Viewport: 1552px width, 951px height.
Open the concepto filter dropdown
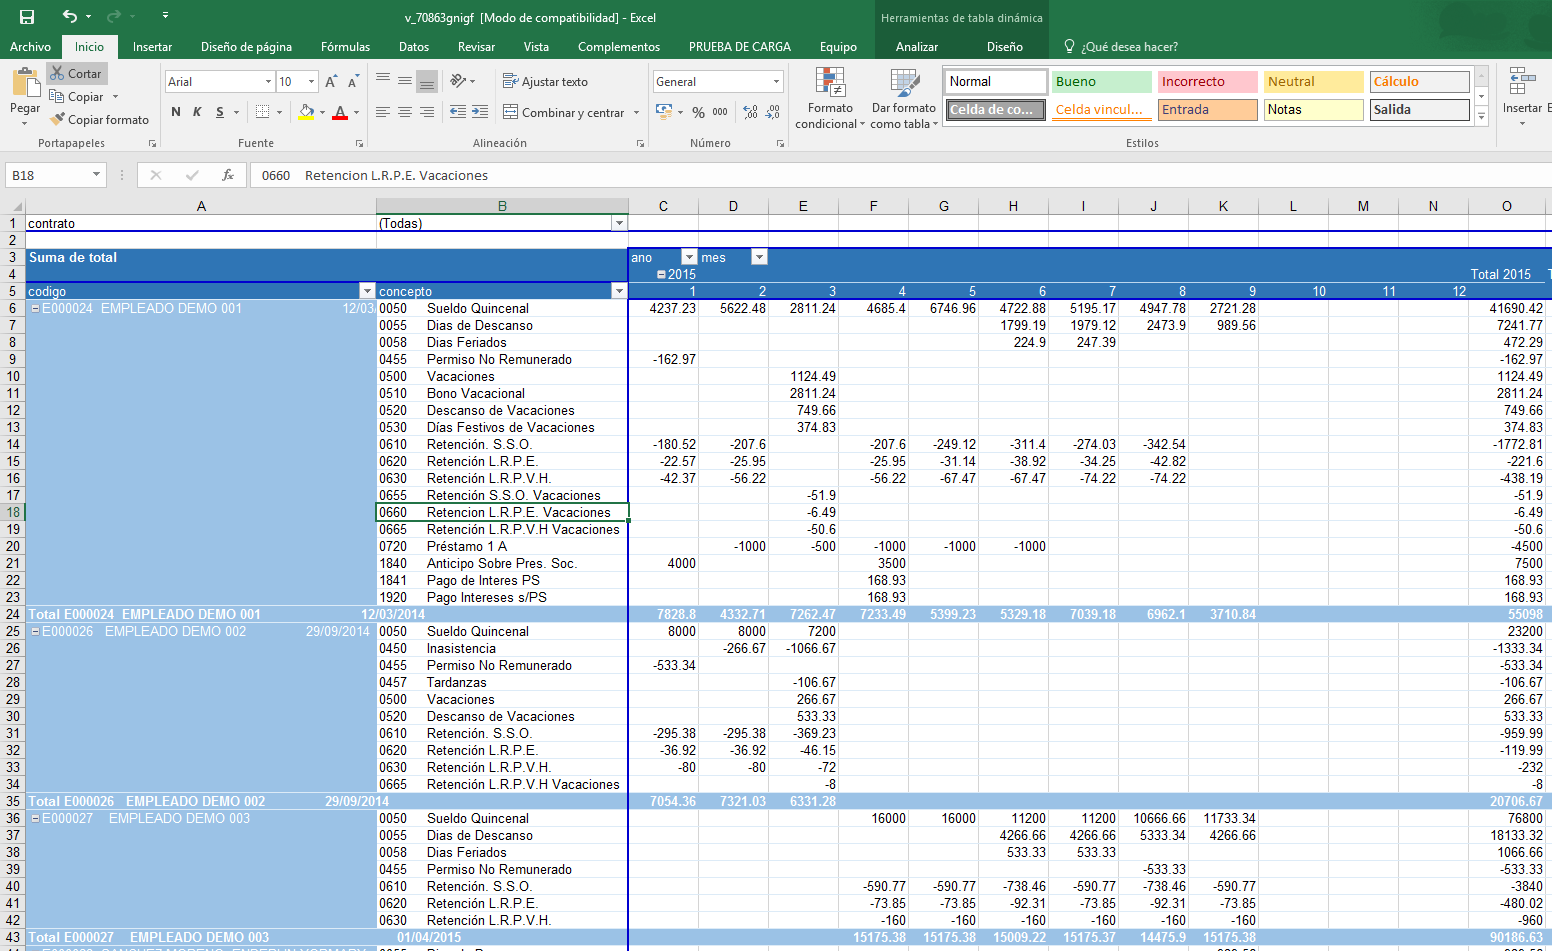click(x=619, y=291)
